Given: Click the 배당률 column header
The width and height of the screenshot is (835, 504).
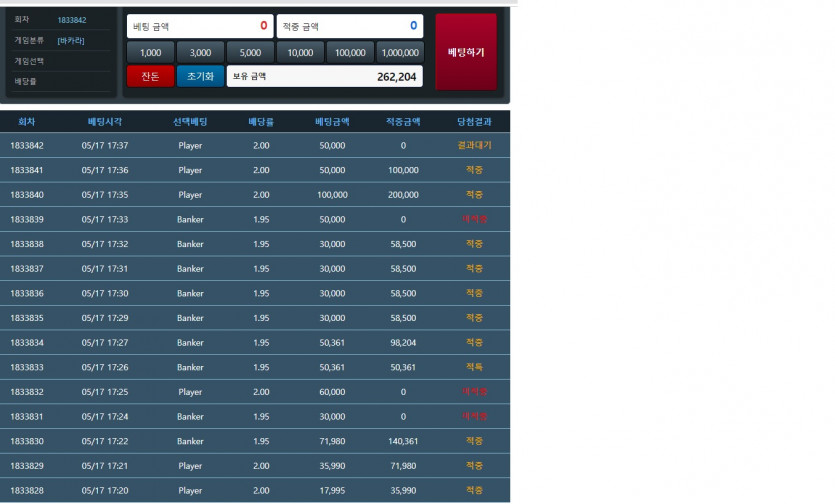Looking at the screenshot, I should tap(261, 121).
